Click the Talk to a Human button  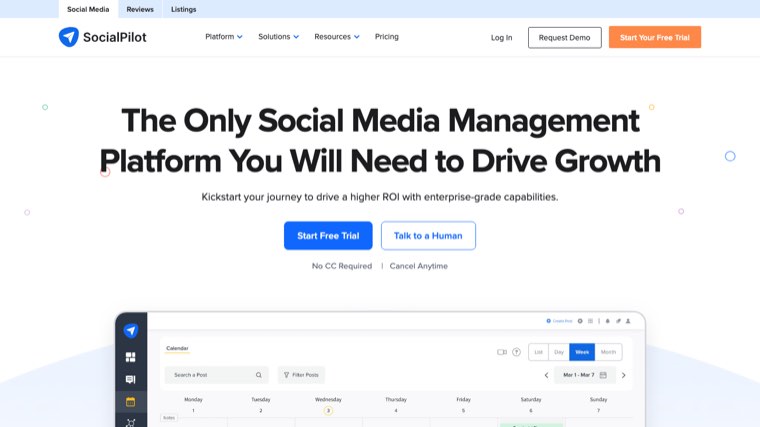pos(428,236)
